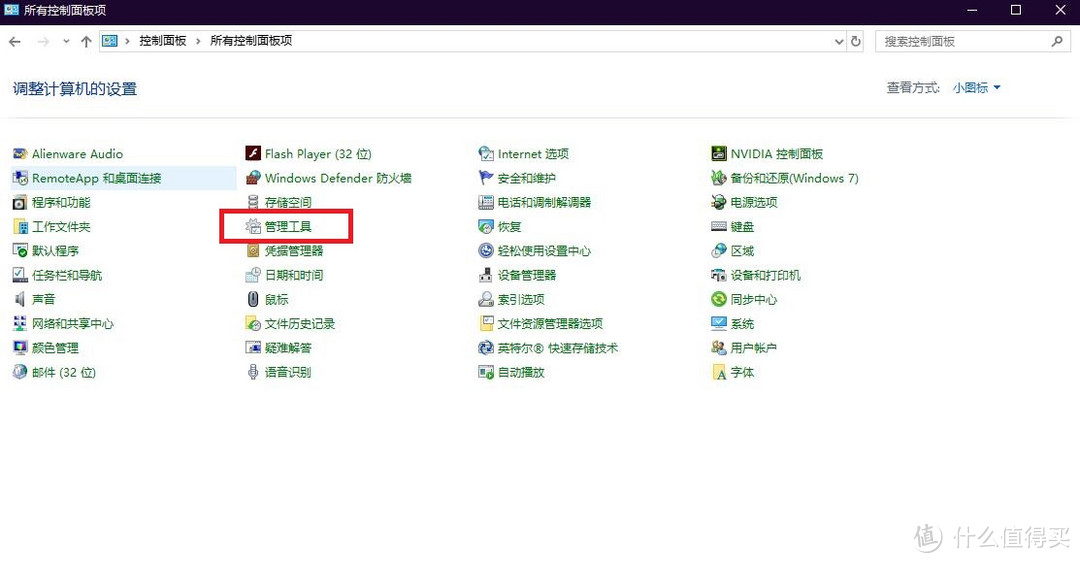Click the 程序和功能 link

click(x=61, y=202)
